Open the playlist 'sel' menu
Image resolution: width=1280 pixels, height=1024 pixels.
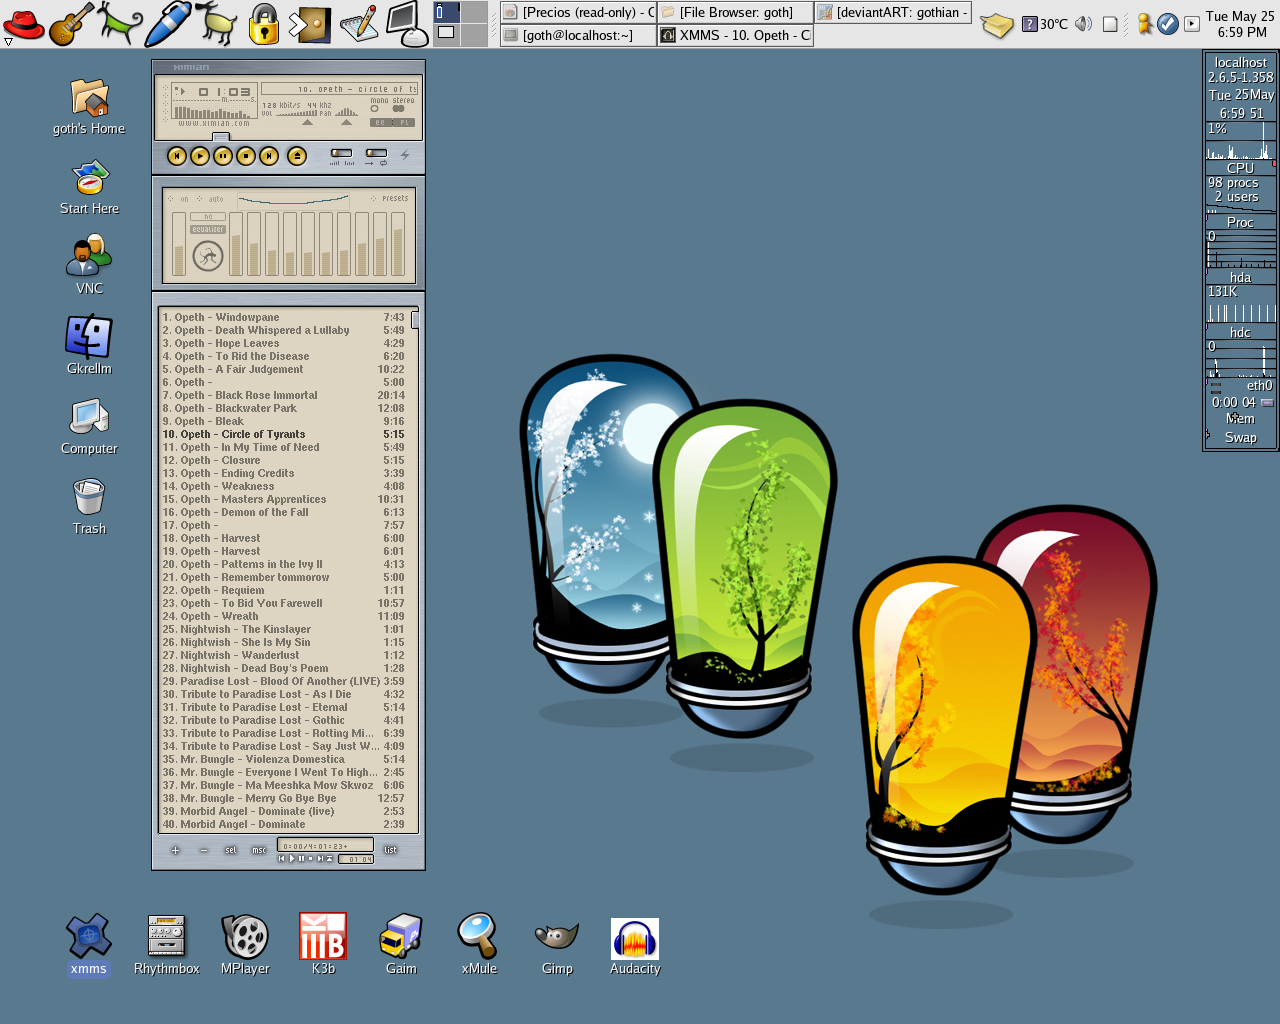tap(231, 850)
